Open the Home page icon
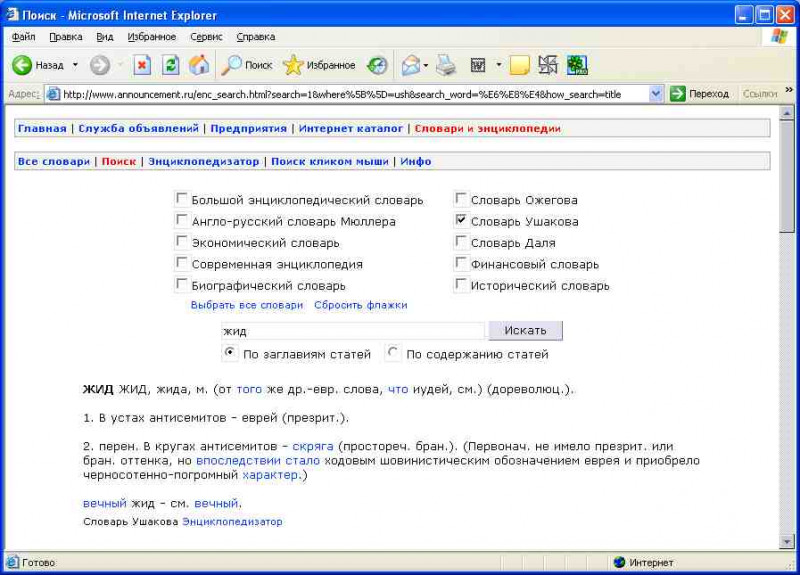The image size is (800, 575). click(199, 65)
